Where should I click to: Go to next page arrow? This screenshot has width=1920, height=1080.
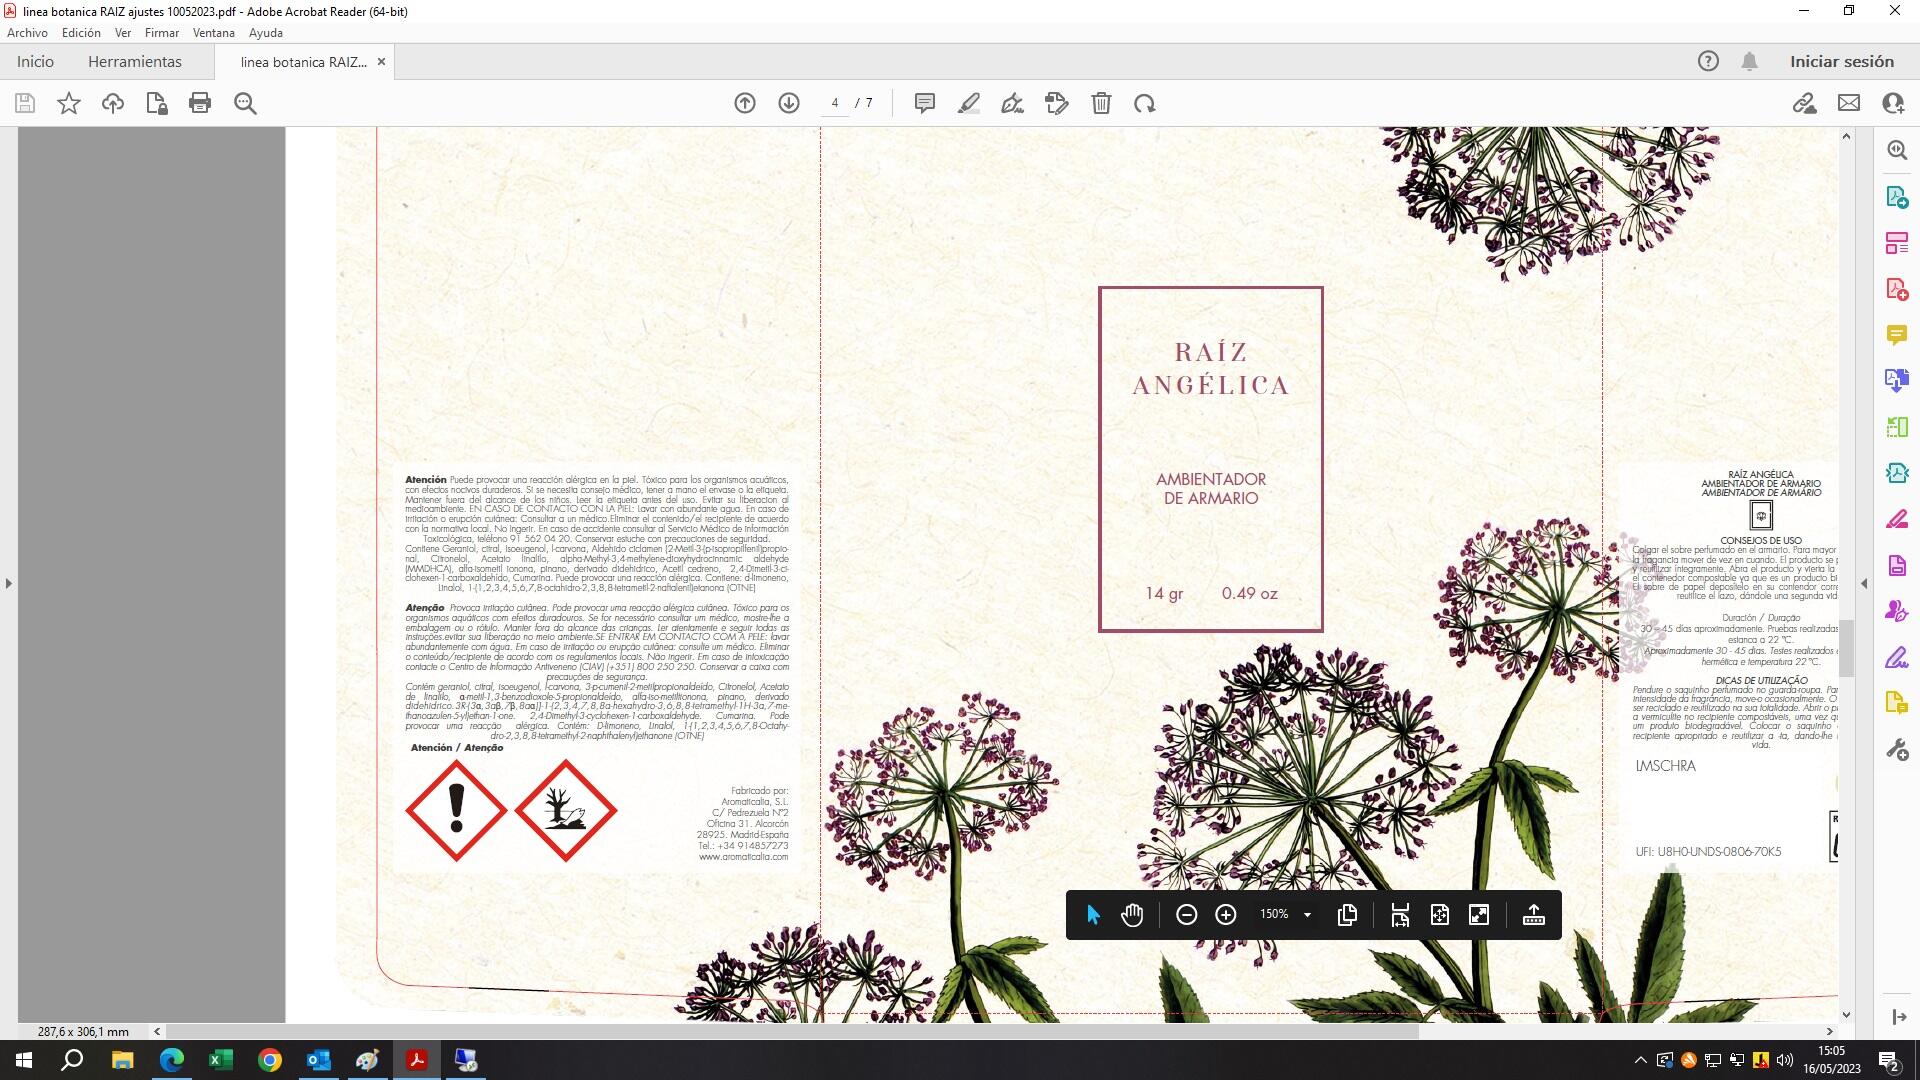[x=789, y=103]
